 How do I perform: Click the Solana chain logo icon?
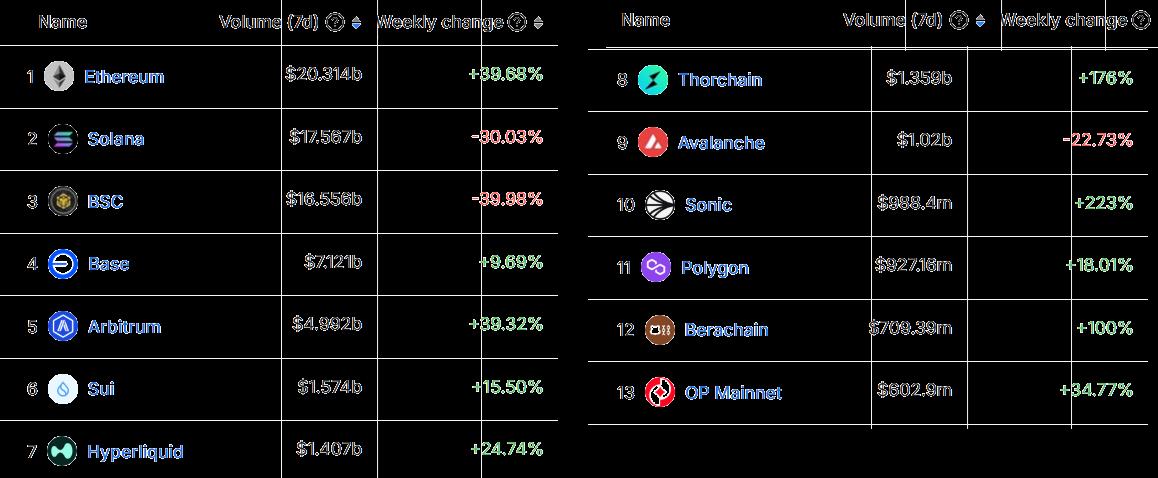(63, 139)
